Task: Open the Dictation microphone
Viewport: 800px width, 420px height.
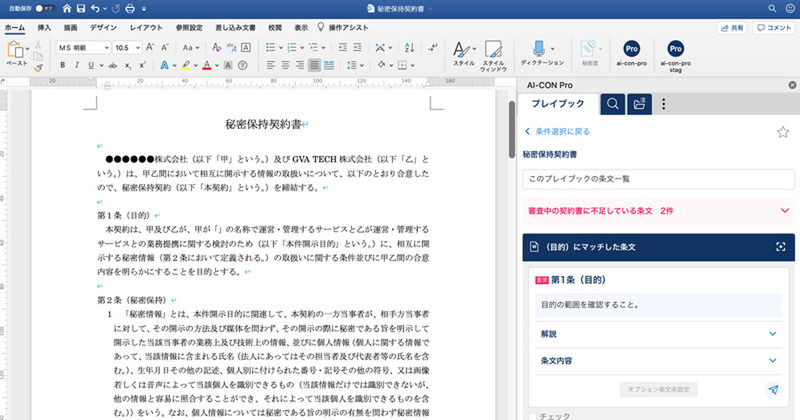Action: tap(538, 49)
